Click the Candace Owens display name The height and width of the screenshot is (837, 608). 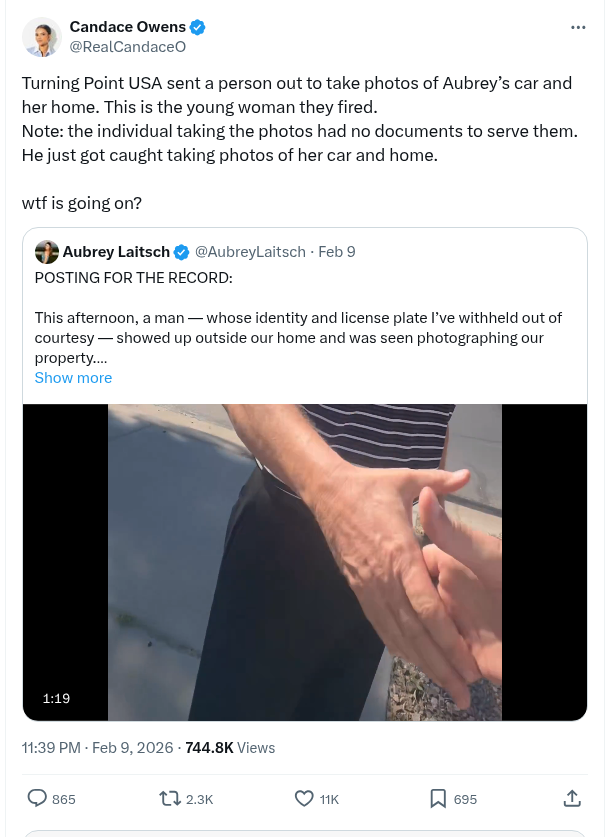(129, 27)
